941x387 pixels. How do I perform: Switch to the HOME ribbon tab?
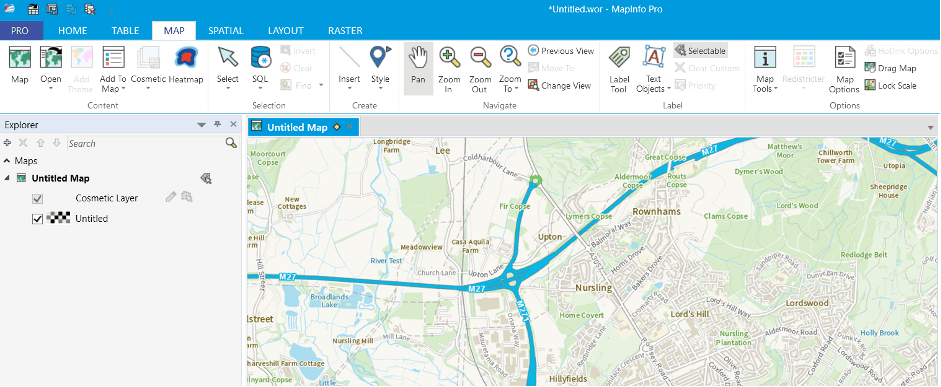pyautogui.click(x=73, y=31)
